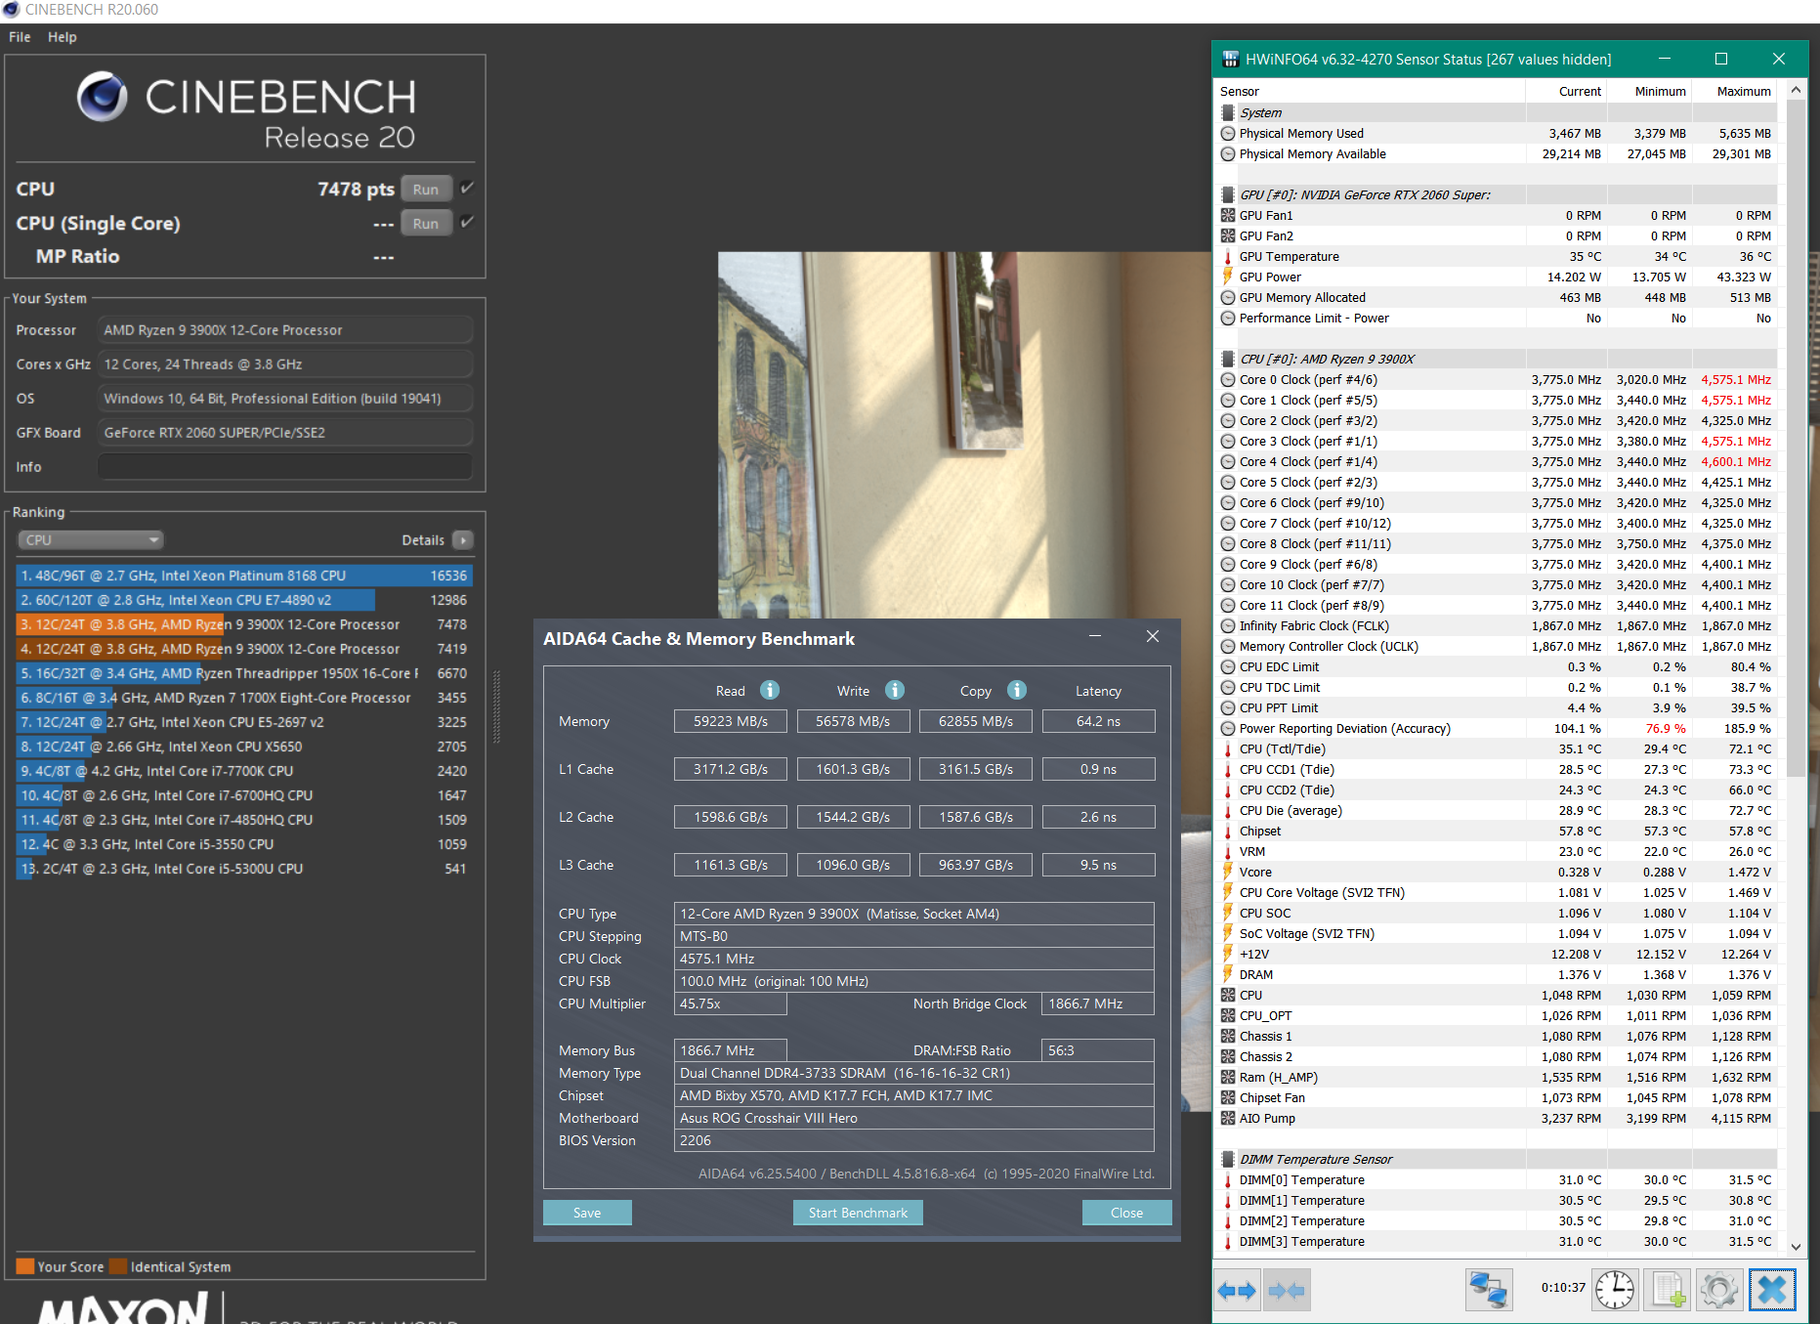1820x1324 pixels.
Task: Select GPU Power lightning icon
Action: (x=1228, y=277)
